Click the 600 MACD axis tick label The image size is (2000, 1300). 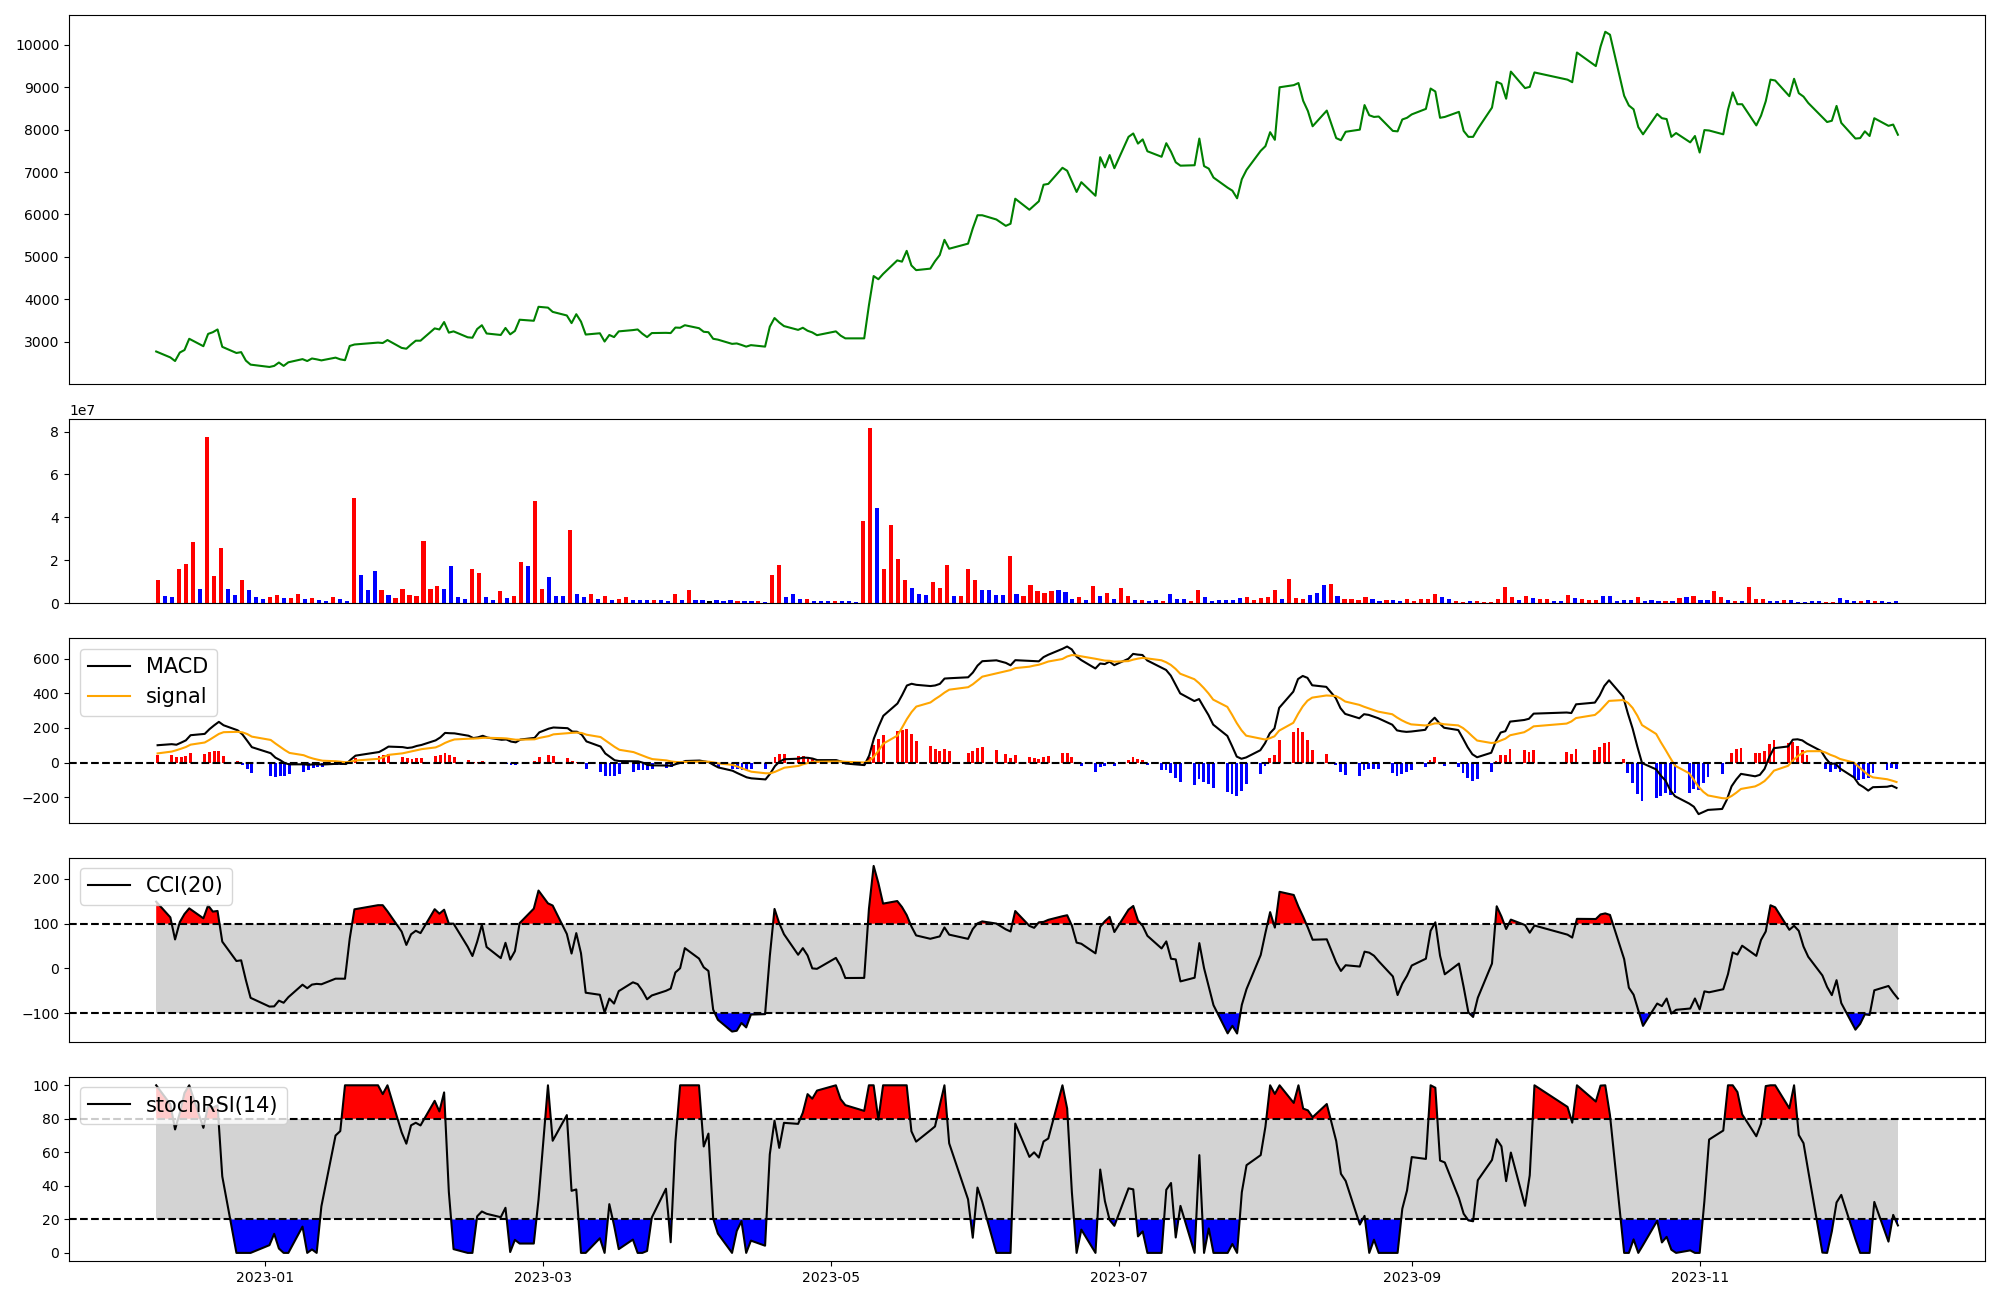tap(44, 659)
